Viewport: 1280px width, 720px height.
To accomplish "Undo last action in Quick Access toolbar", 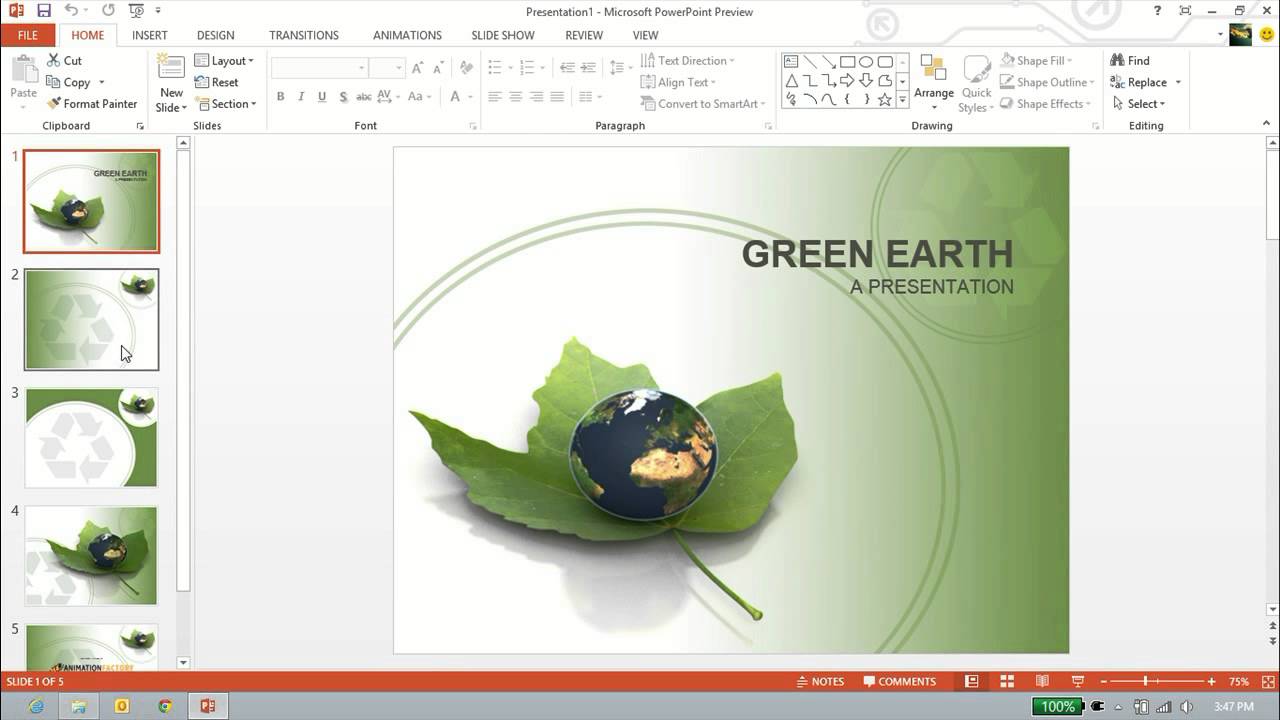I will 71,11.
